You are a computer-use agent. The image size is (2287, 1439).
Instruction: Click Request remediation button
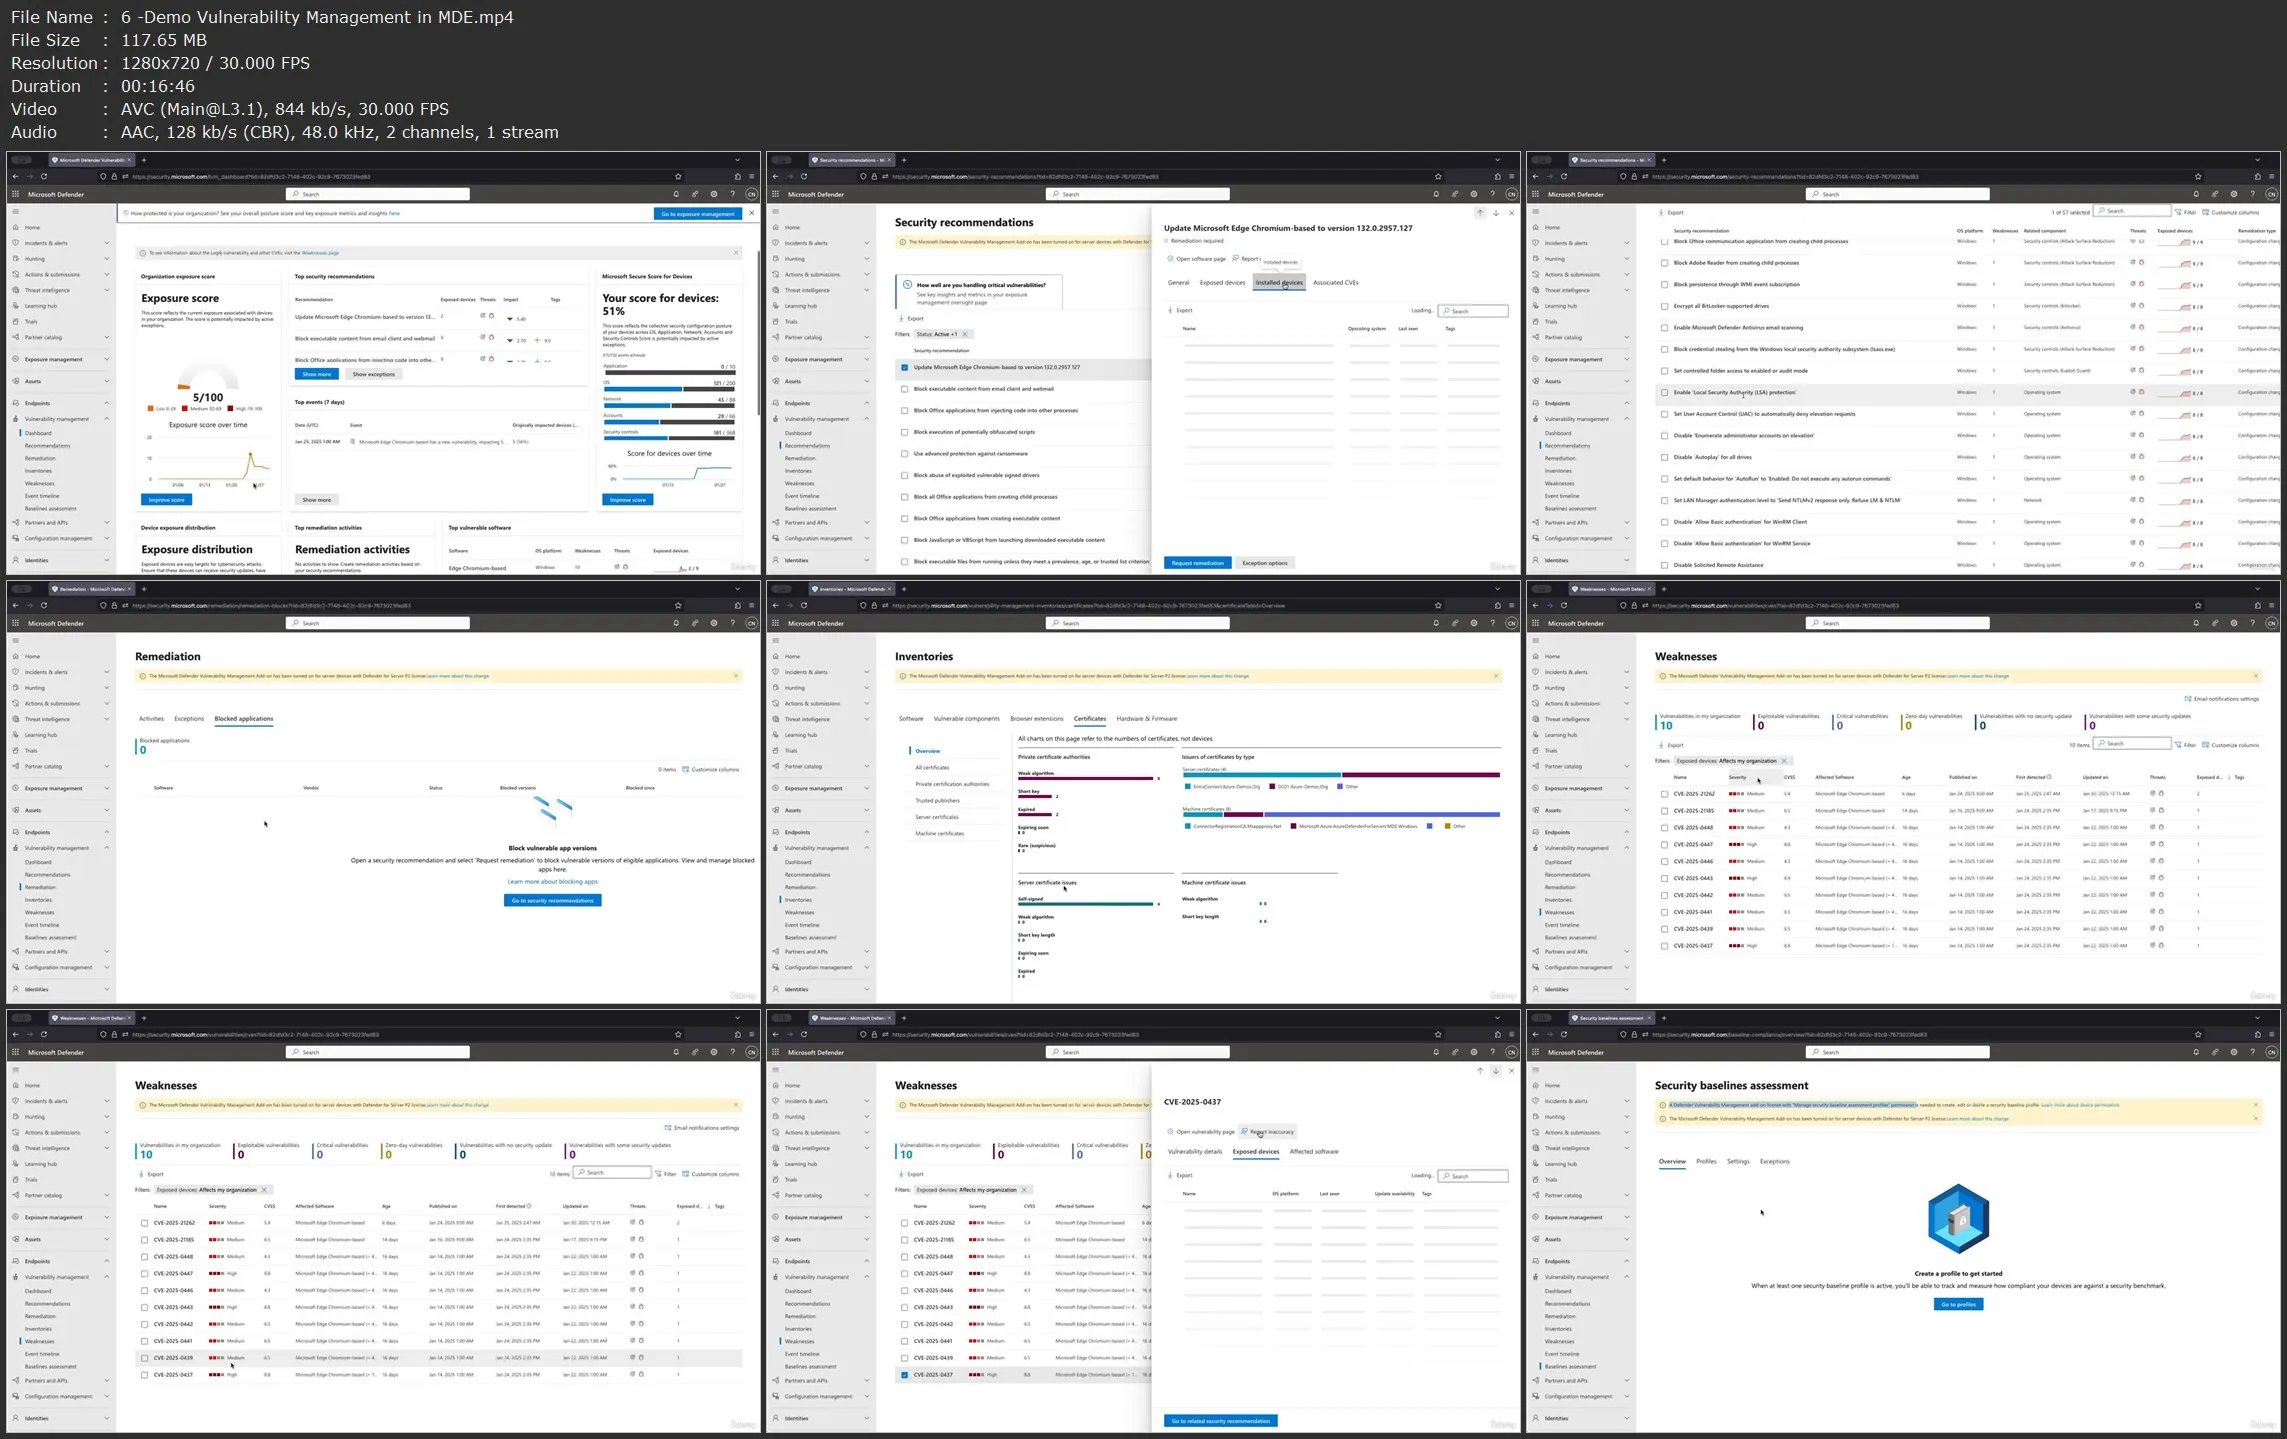click(x=1197, y=563)
